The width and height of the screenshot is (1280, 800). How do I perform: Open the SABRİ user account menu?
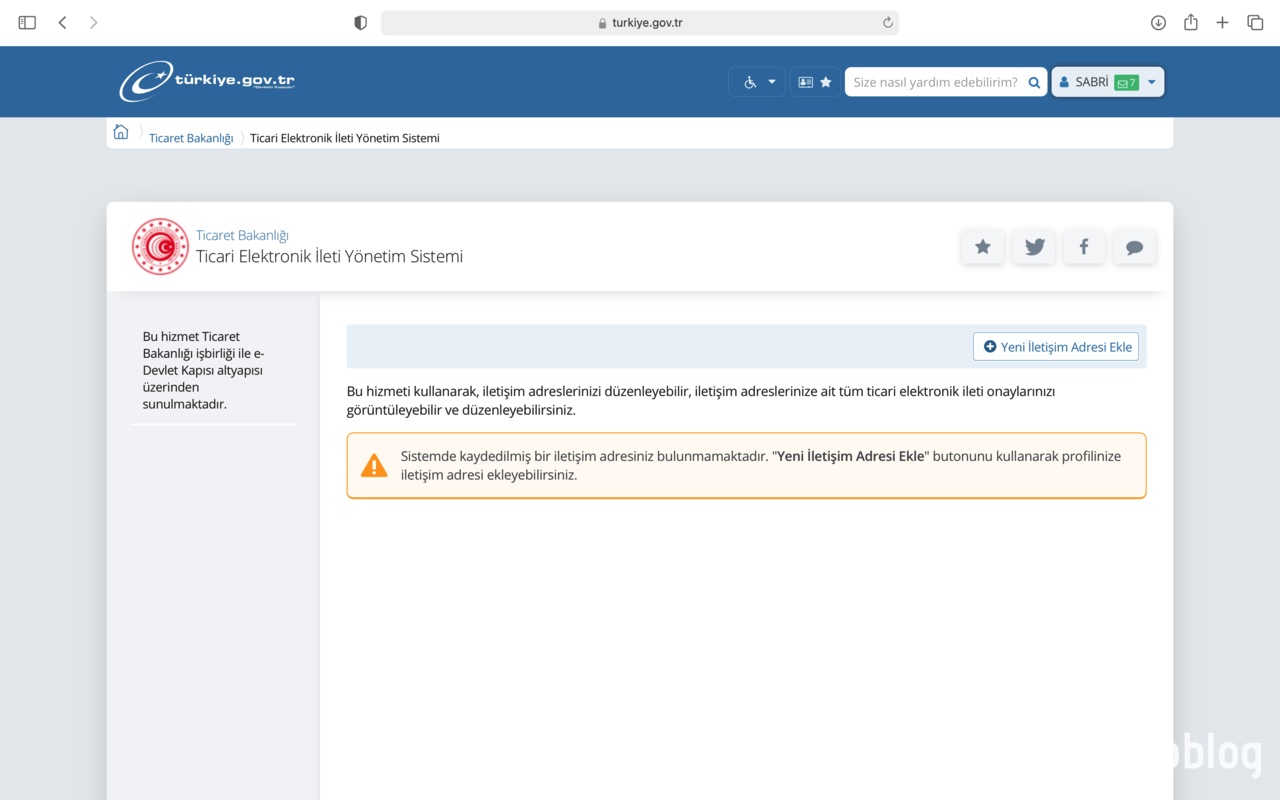click(x=1107, y=82)
